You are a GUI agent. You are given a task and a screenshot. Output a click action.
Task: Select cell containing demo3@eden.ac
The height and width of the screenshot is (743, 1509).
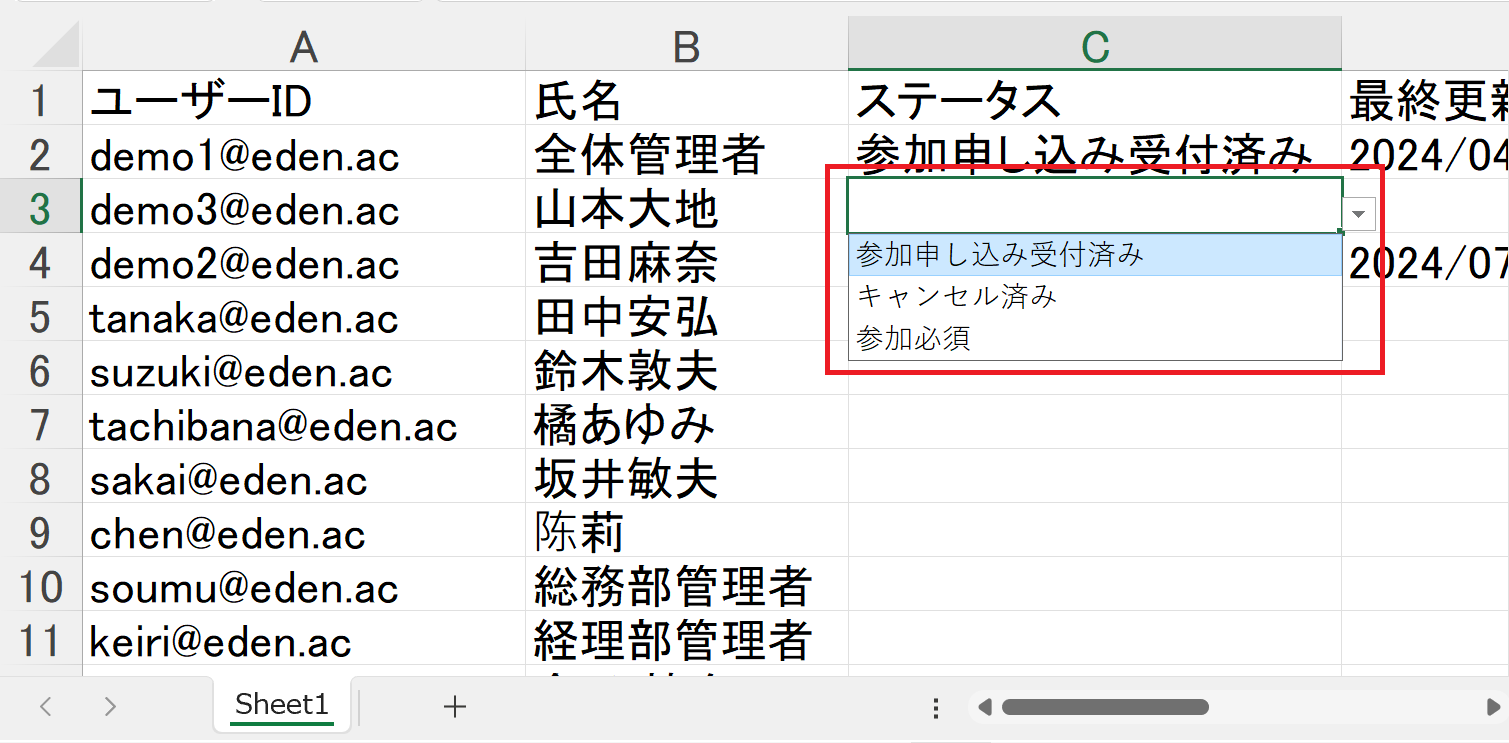click(304, 206)
